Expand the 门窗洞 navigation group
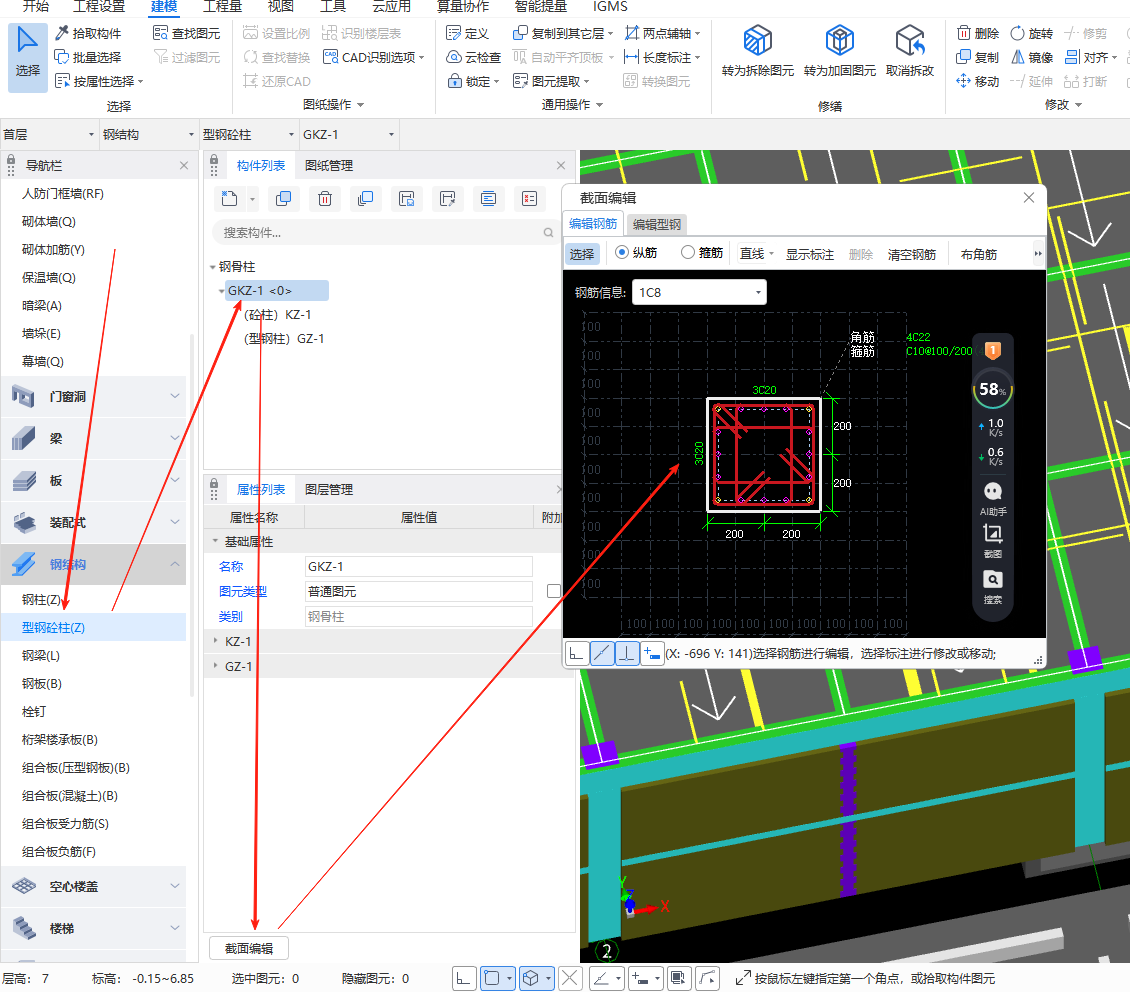The height and width of the screenshot is (992, 1130). 94,396
